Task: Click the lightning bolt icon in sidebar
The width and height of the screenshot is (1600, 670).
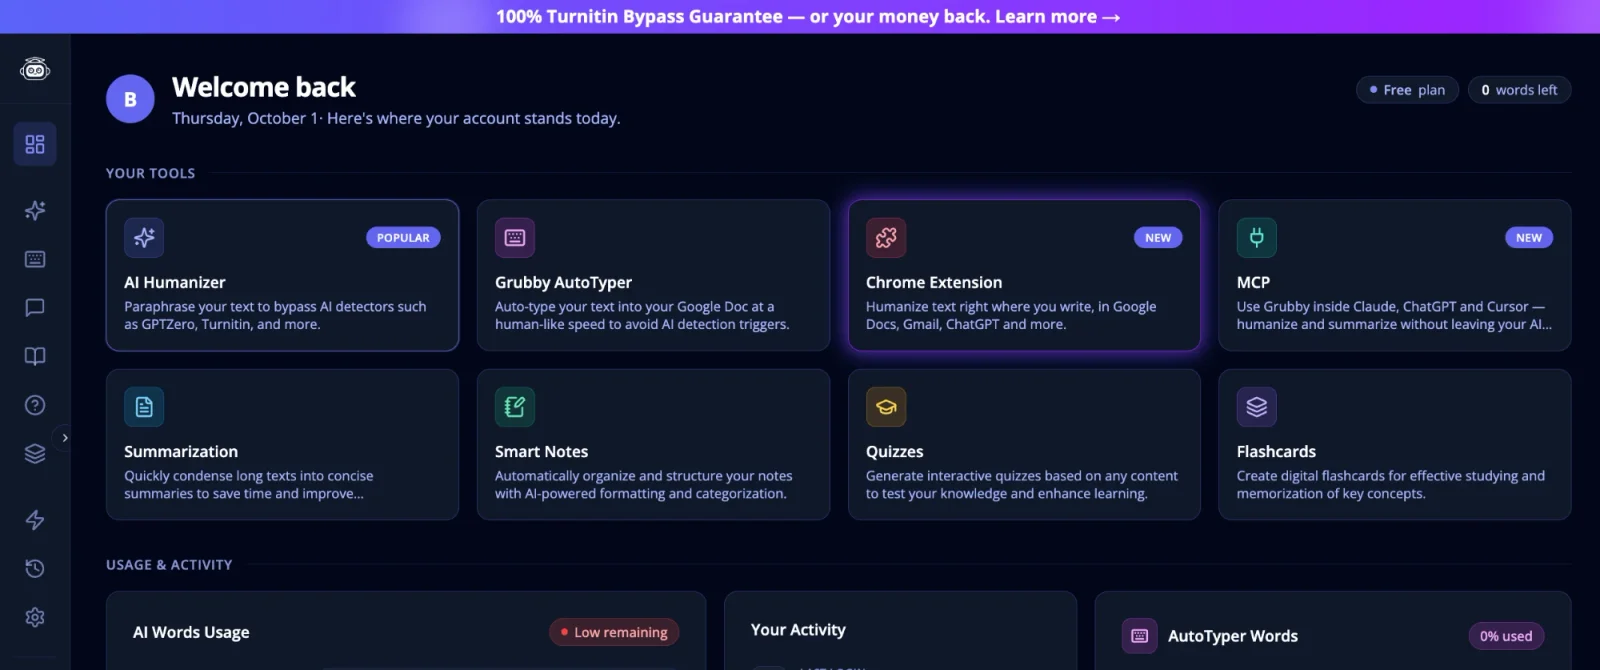Action: (x=35, y=520)
